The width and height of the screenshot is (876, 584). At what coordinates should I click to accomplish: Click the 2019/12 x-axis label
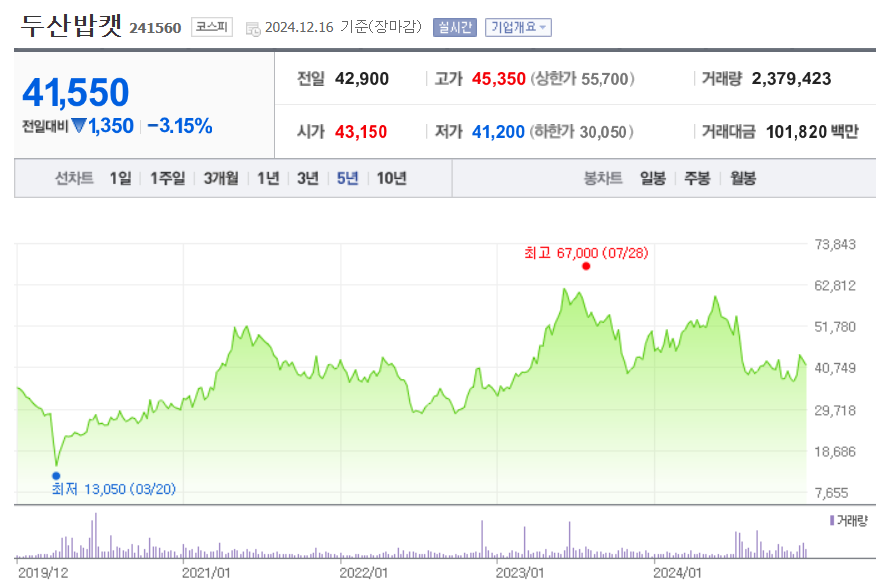(43, 573)
